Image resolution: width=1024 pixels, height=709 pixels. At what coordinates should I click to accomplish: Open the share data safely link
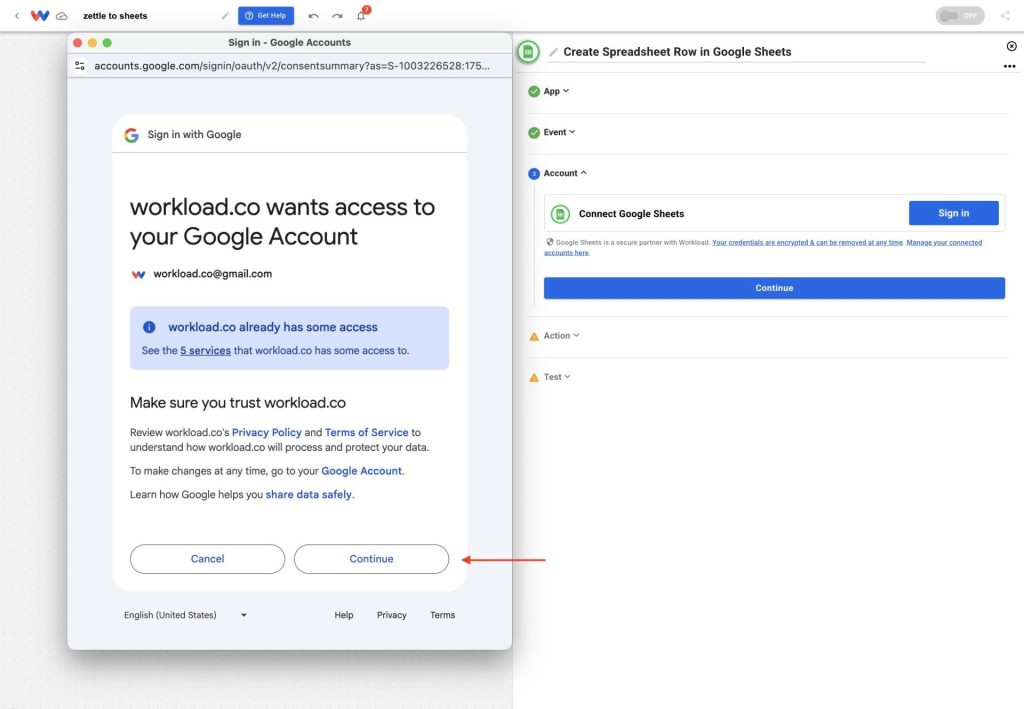coord(308,494)
